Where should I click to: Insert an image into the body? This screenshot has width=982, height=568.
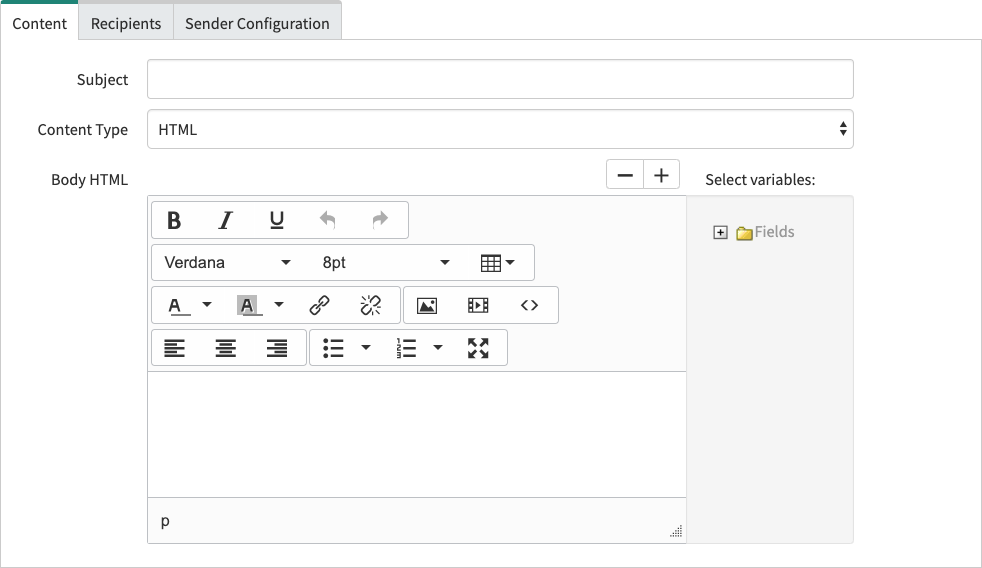[x=427, y=306]
